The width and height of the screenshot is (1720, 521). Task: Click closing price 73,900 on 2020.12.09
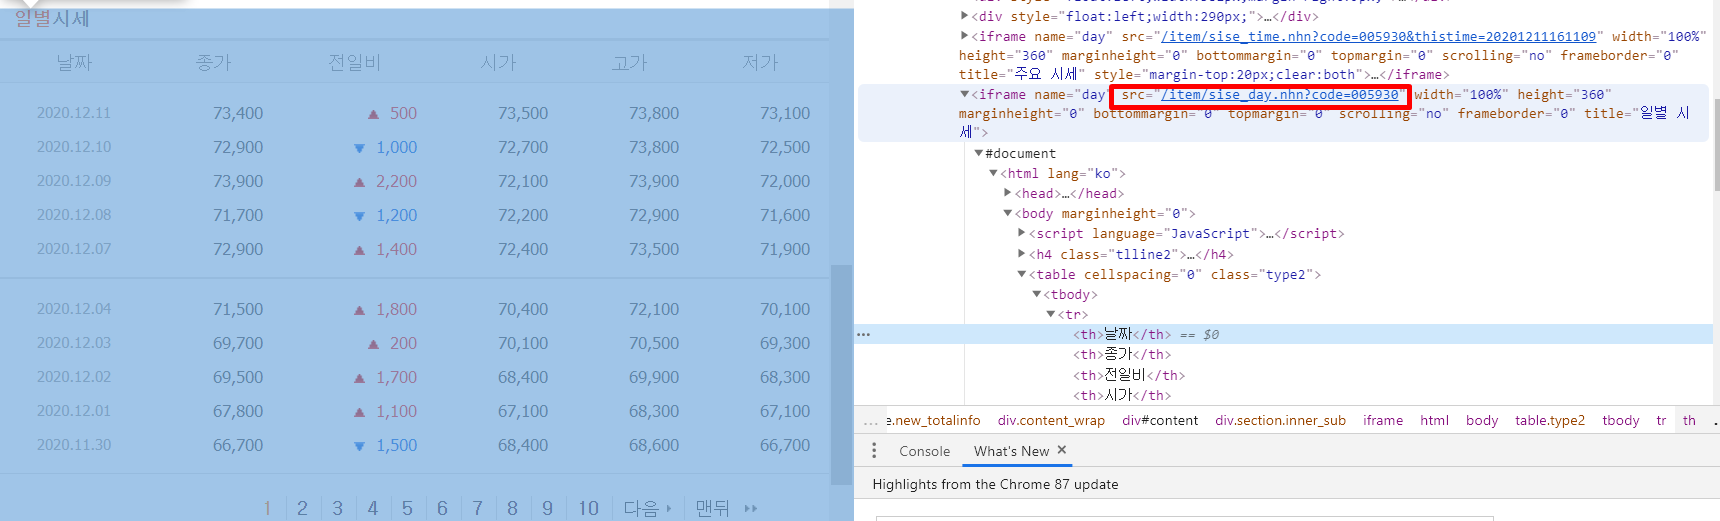click(238, 181)
